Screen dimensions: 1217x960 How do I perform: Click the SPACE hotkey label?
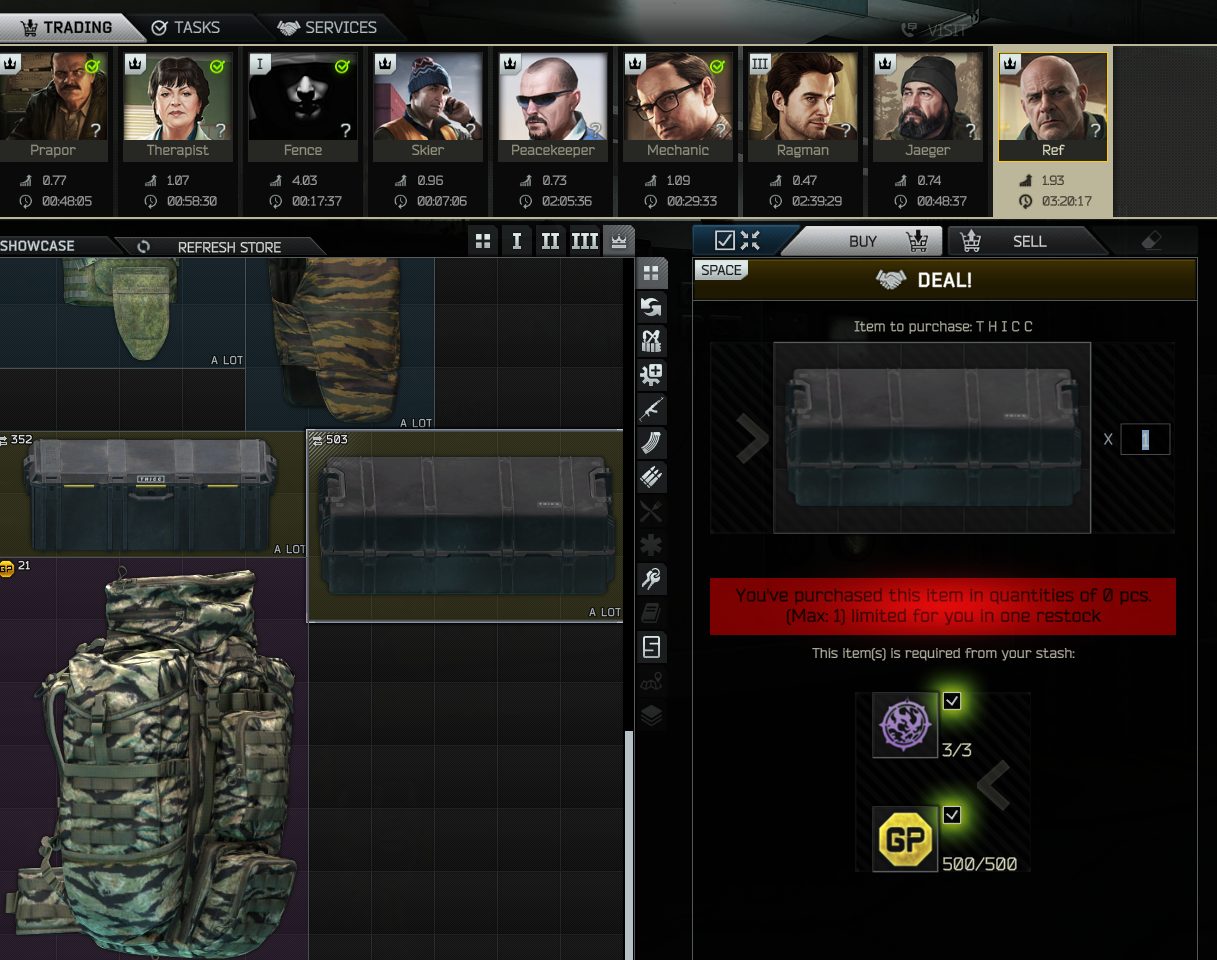click(x=721, y=270)
